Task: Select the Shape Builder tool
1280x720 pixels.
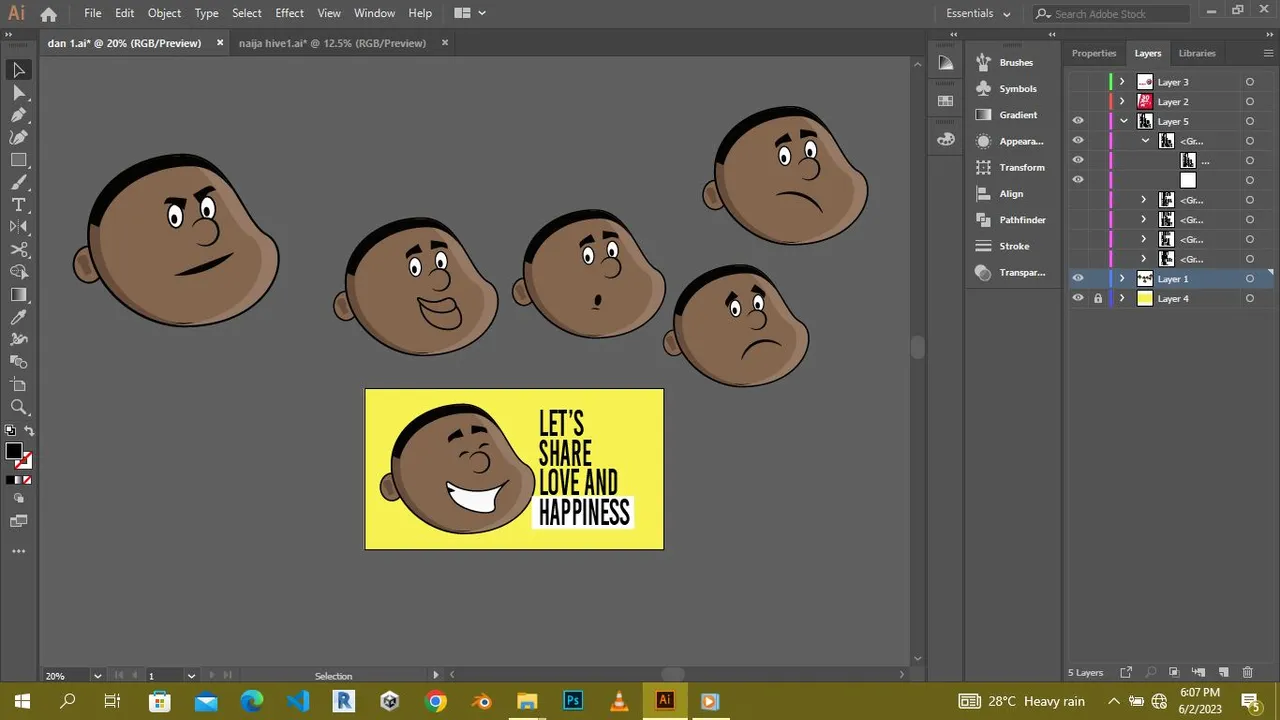Action: (x=19, y=272)
